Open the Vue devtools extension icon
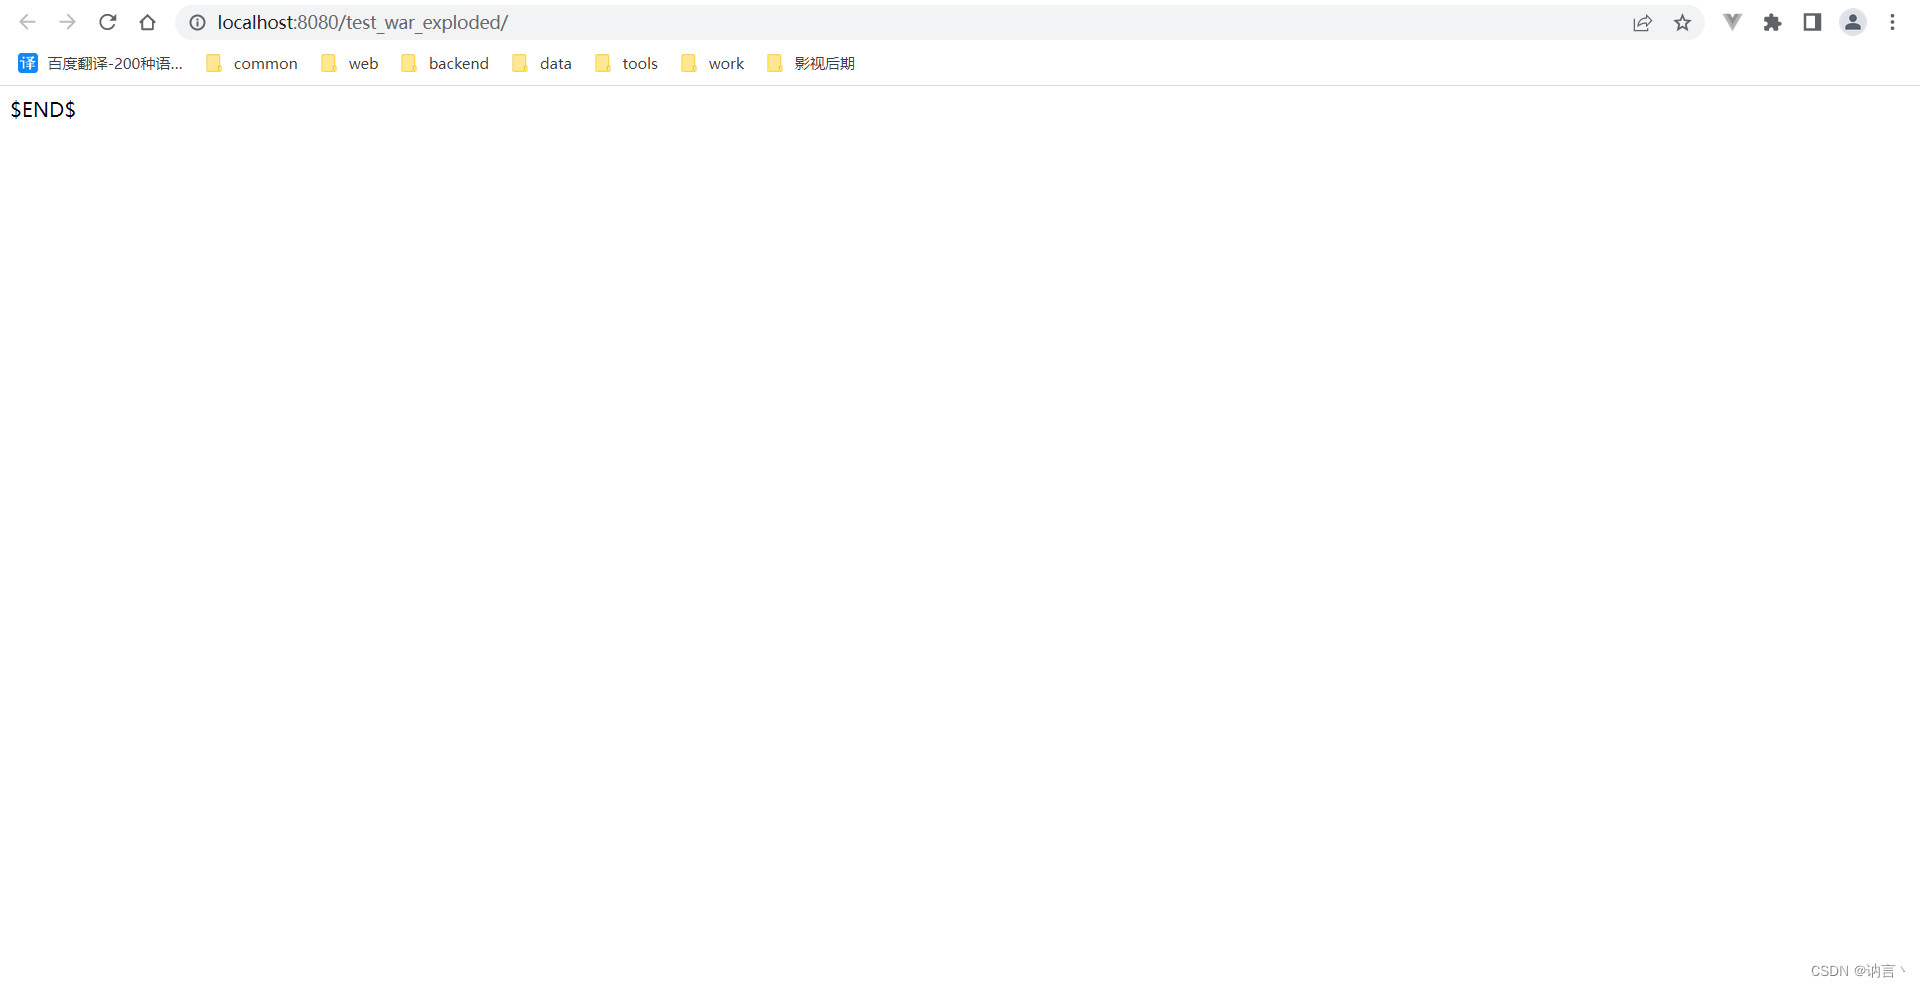 1732,22
